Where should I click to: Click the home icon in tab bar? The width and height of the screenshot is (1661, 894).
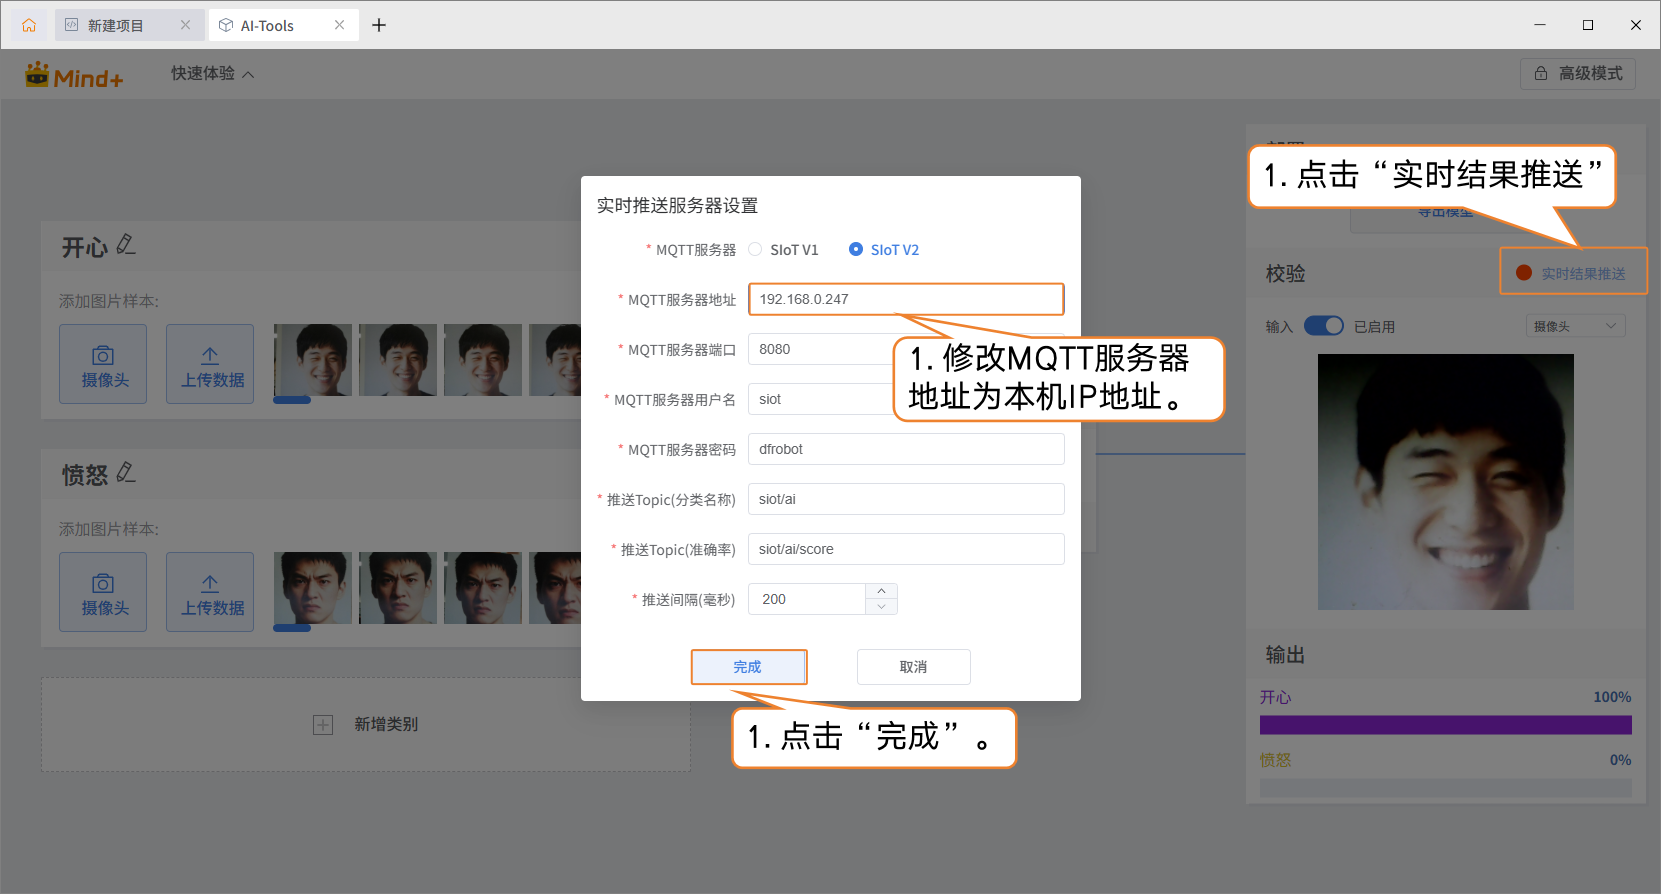29,25
